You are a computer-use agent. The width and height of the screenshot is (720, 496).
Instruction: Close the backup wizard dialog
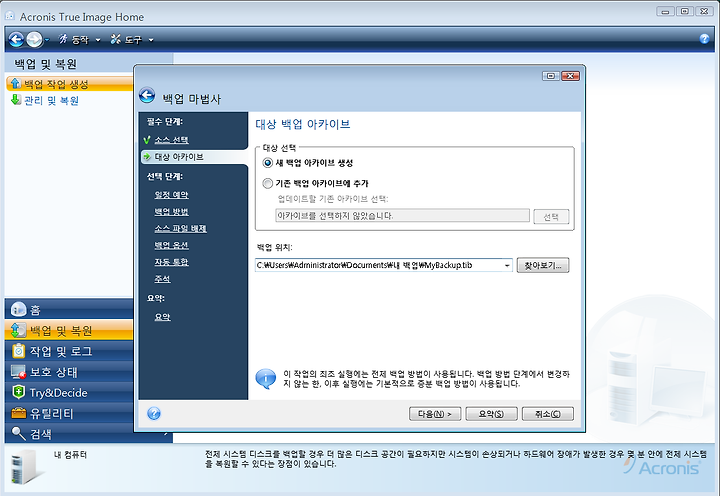[x=570, y=76]
